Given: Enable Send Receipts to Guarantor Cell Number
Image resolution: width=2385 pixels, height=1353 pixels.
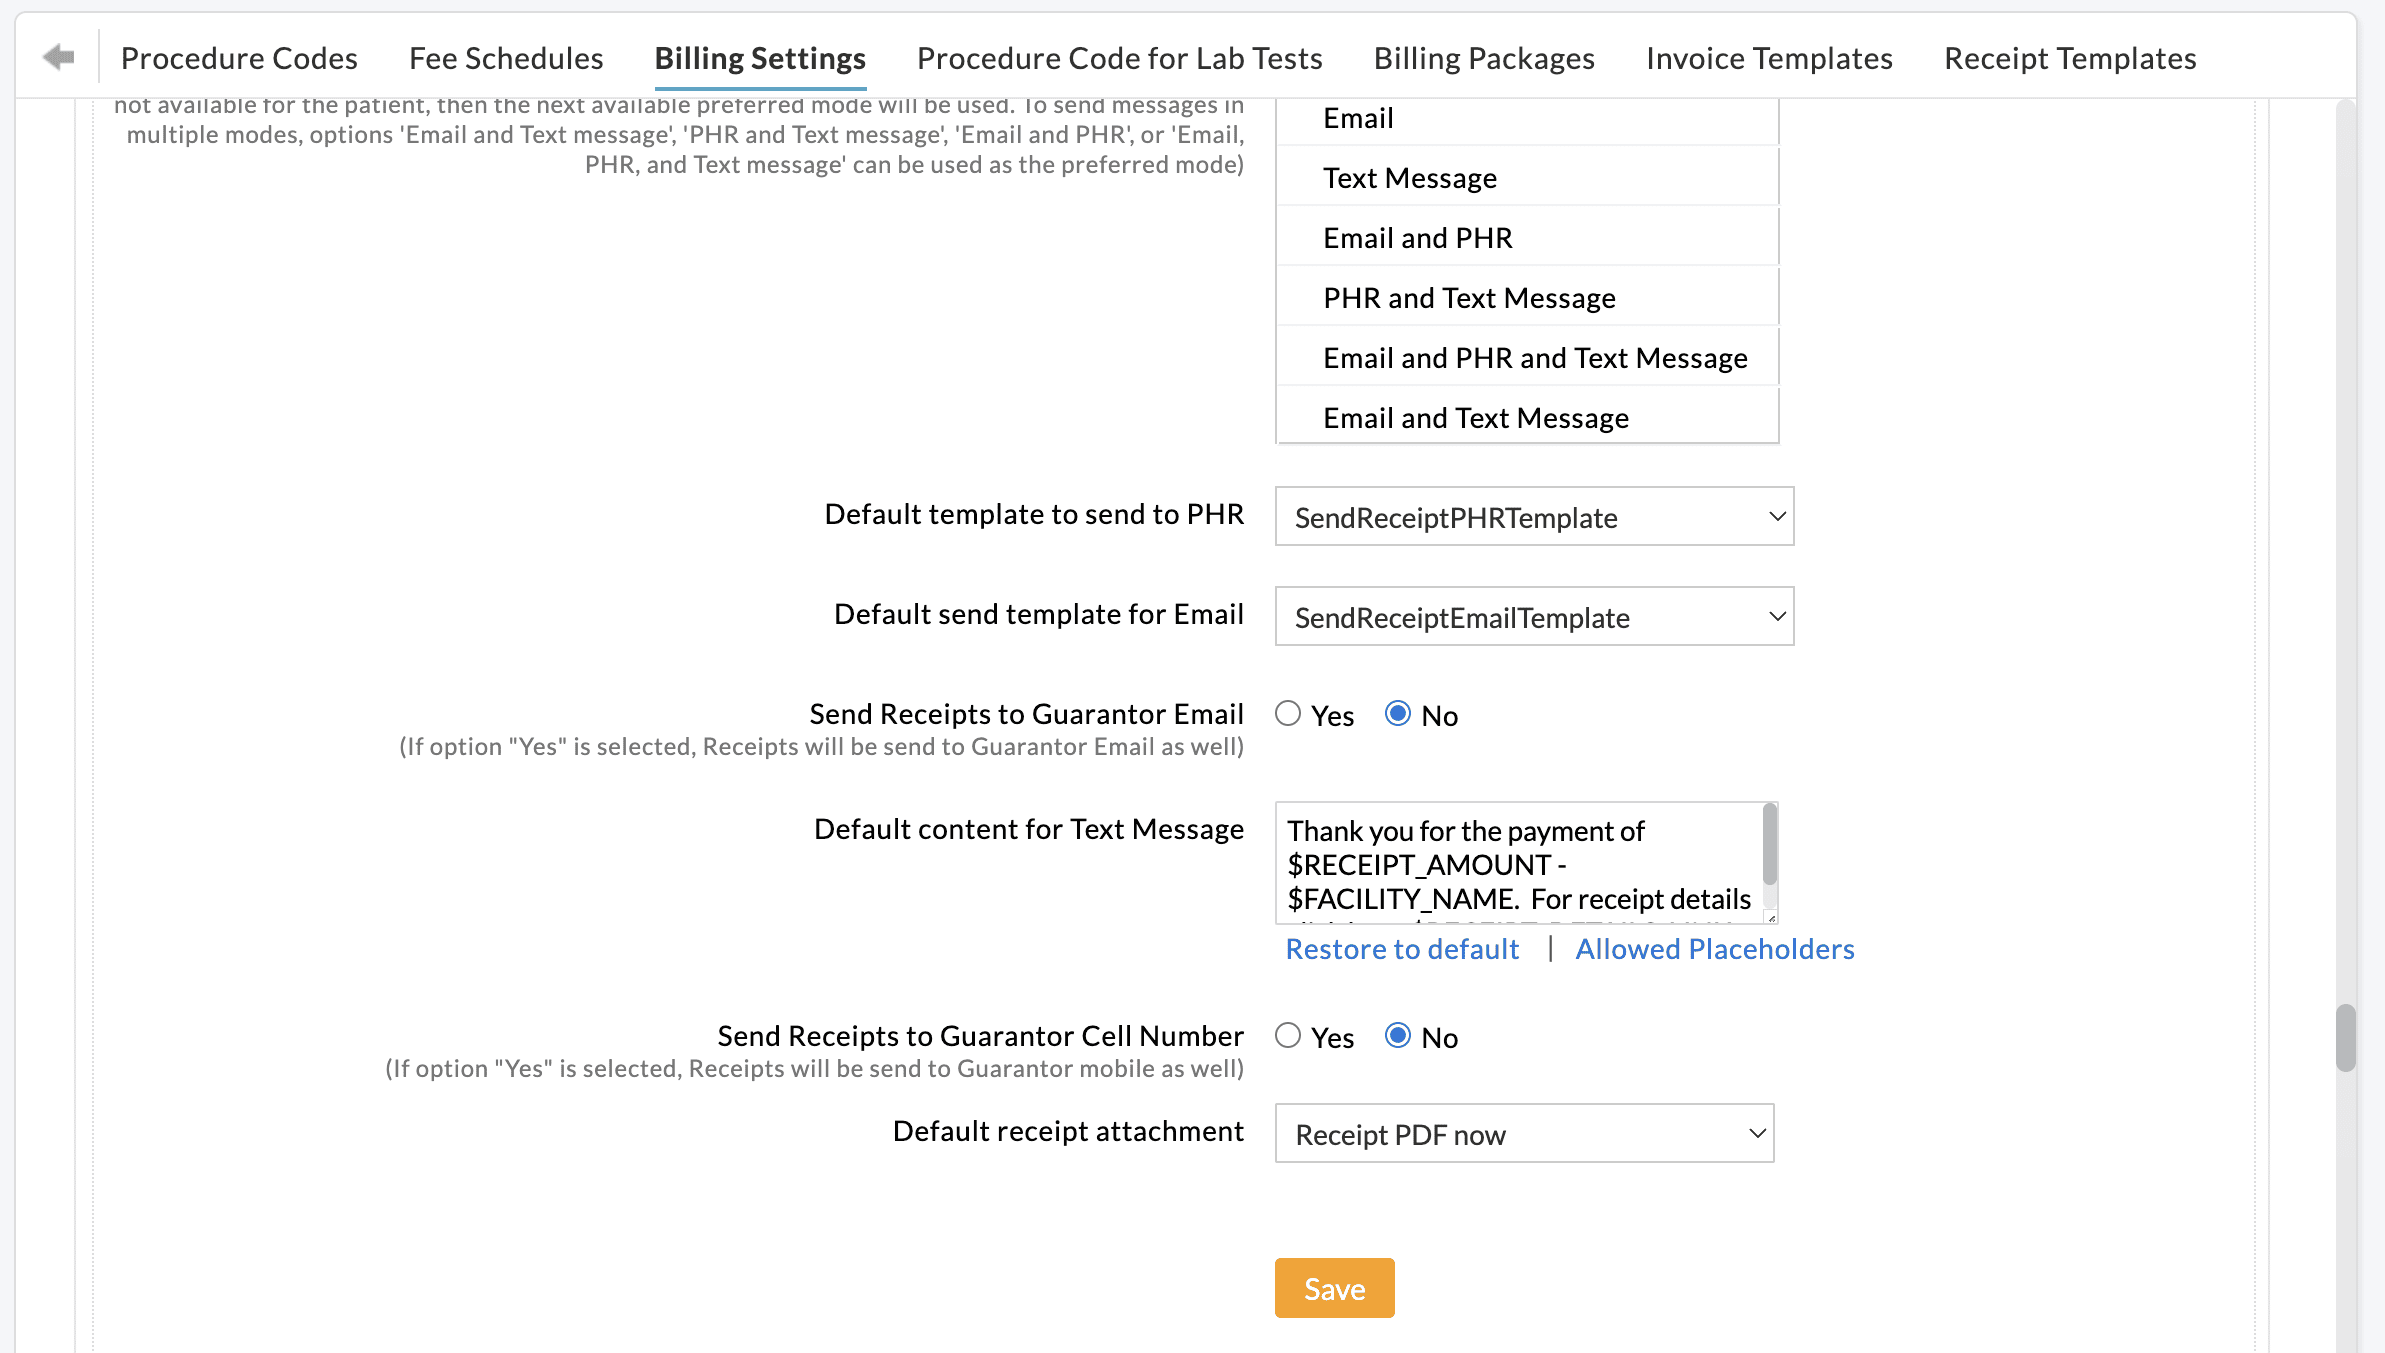Looking at the screenshot, I should click(1289, 1037).
